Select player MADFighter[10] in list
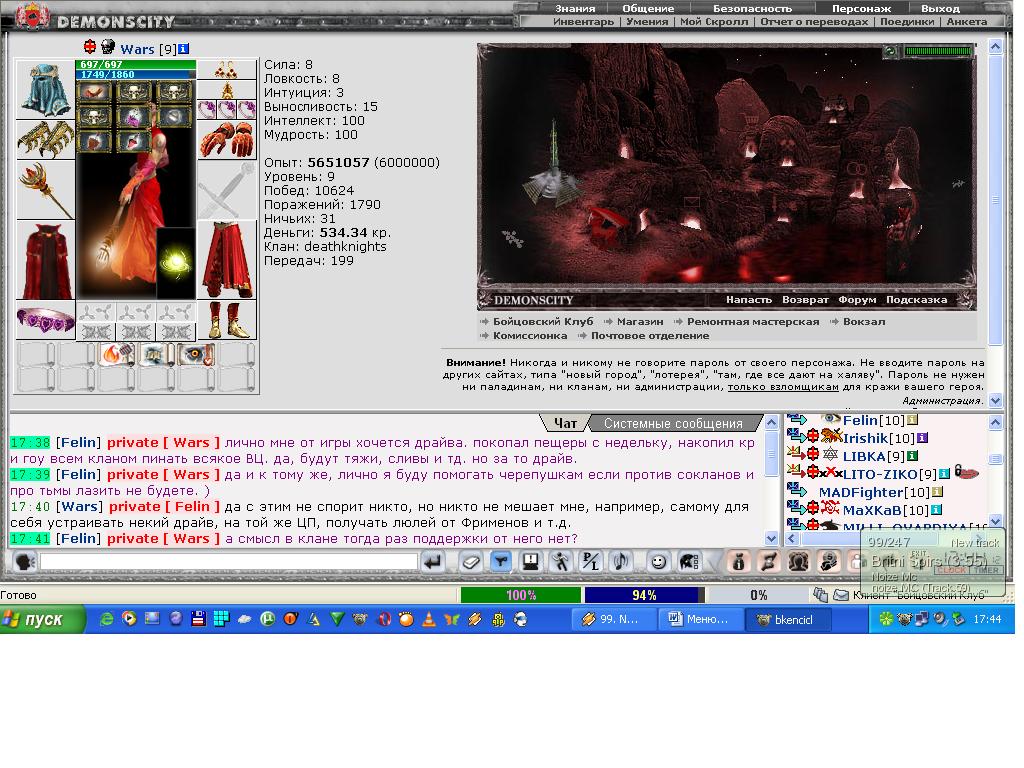 [874, 492]
